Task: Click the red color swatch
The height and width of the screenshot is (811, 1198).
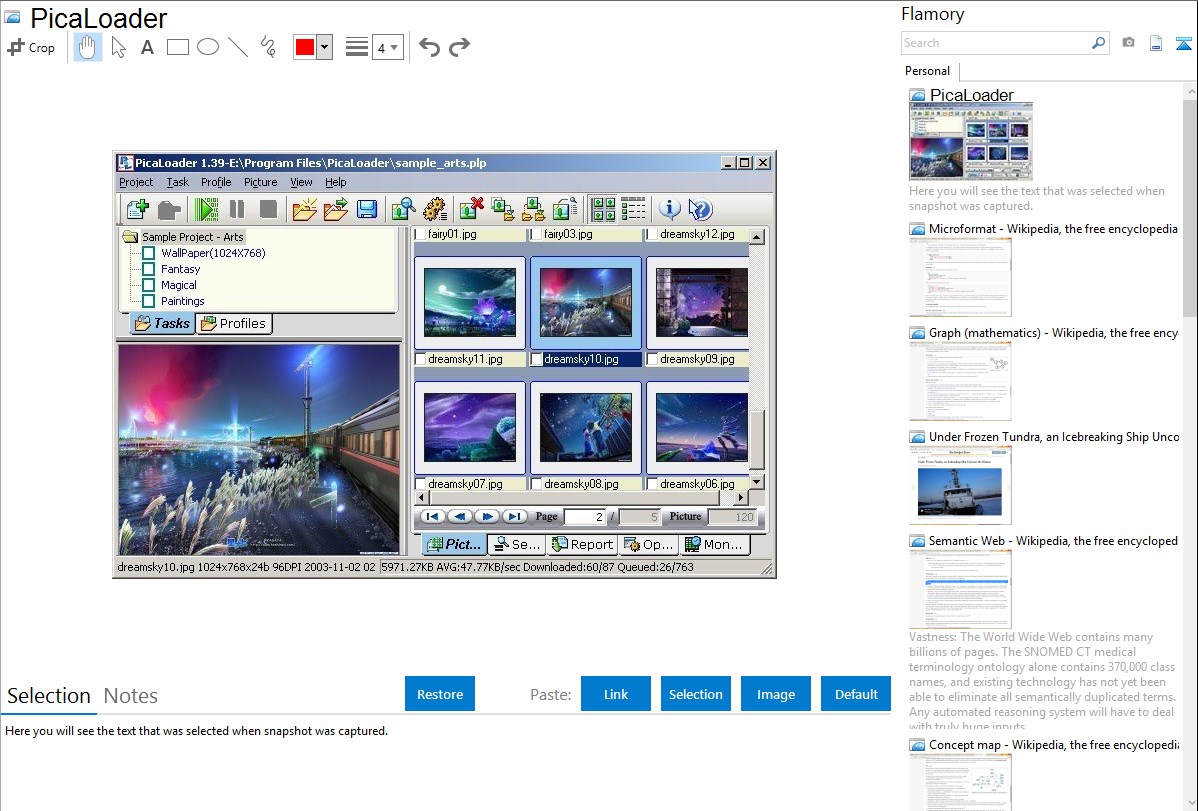Action: pyautogui.click(x=305, y=47)
